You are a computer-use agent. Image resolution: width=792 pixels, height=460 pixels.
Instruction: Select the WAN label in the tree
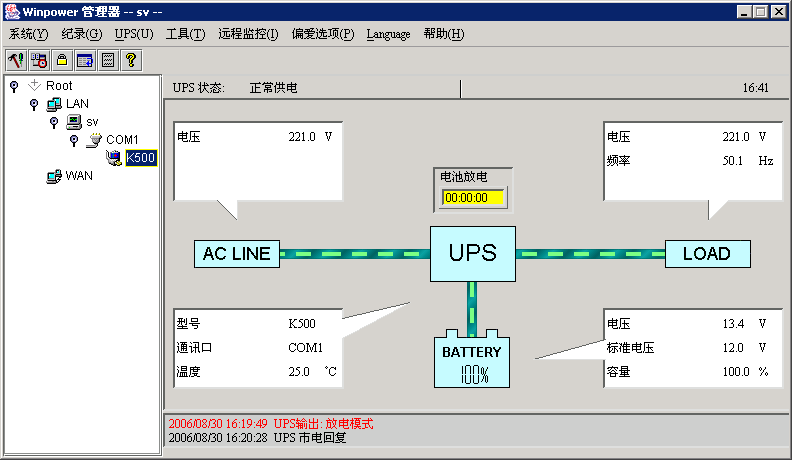(79, 176)
